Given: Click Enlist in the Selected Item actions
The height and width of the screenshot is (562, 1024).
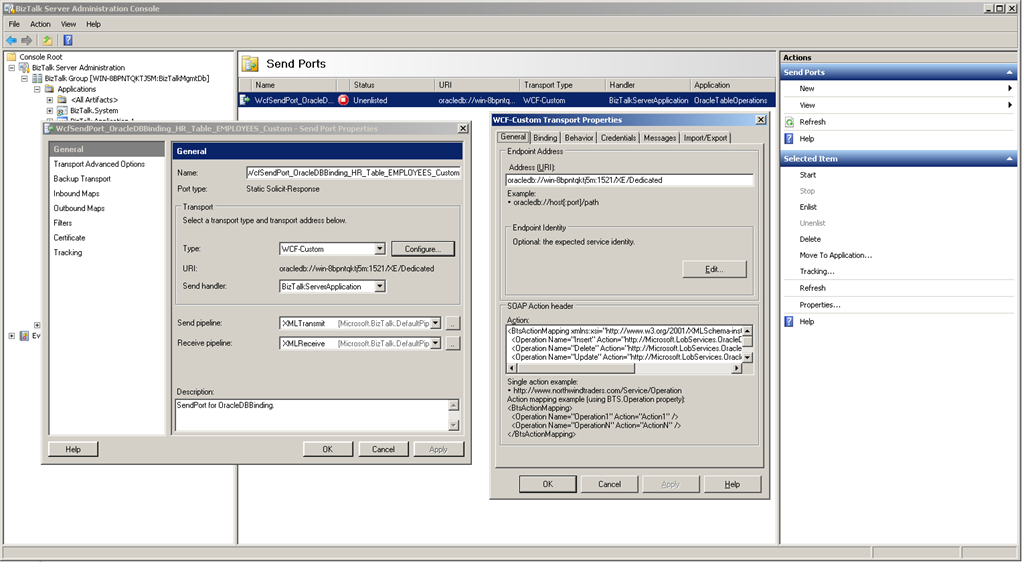Looking at the screenshot, I should coord(808,207).
